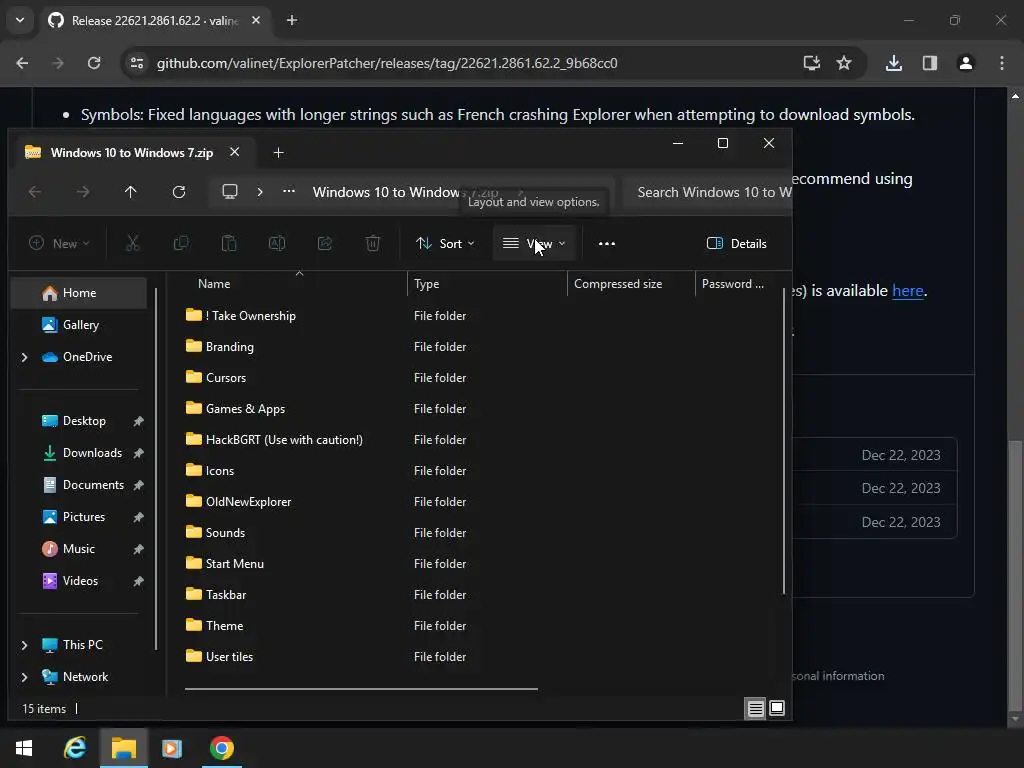Click the Explorer back arrow
This screenshot has height=768, width=1024.
35,192
